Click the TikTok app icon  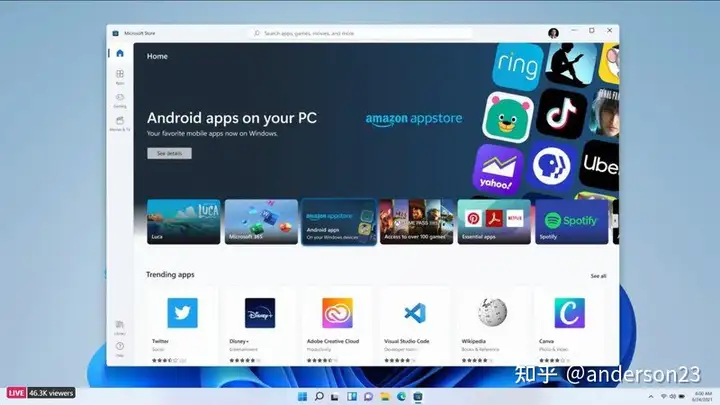(561, 113)
